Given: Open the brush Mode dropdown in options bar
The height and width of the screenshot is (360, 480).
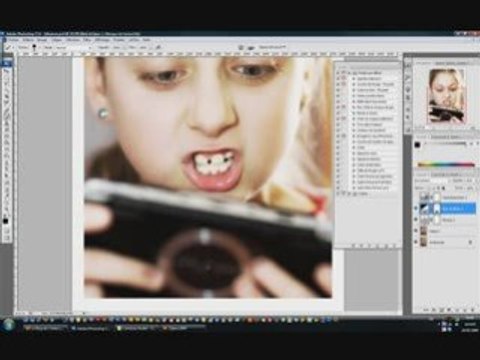Looking at the screenshot, I should 73,48.
